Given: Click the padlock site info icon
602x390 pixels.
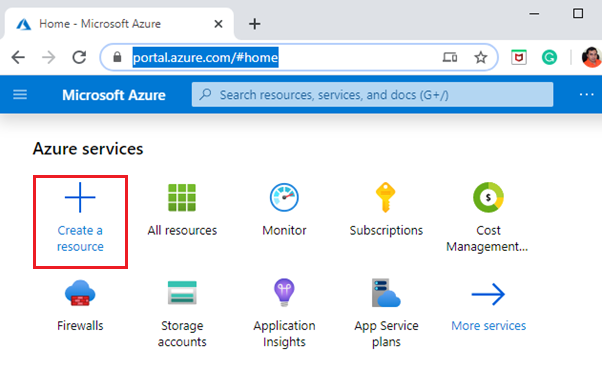Looking at the screenshot, I should pos(117,58).
